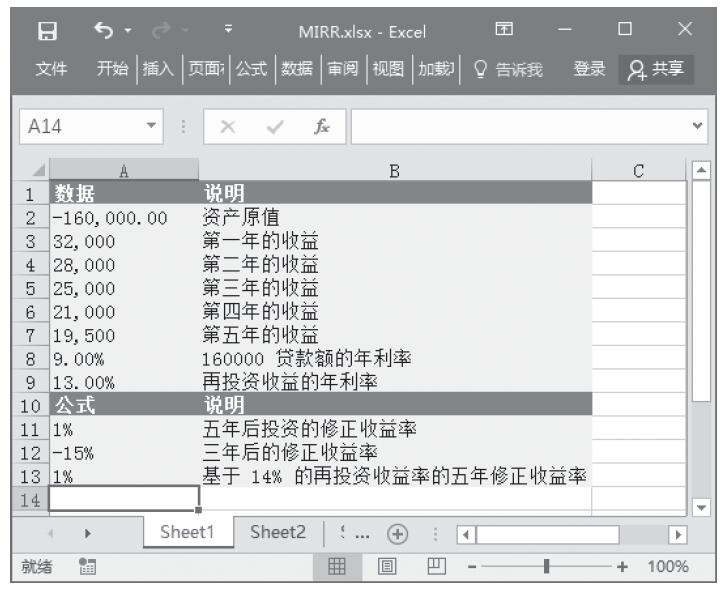Image resolution: width=726 pixels, height=589 pixels.
Task: Click the zoom in plus icon
Action: pos(623,566)
